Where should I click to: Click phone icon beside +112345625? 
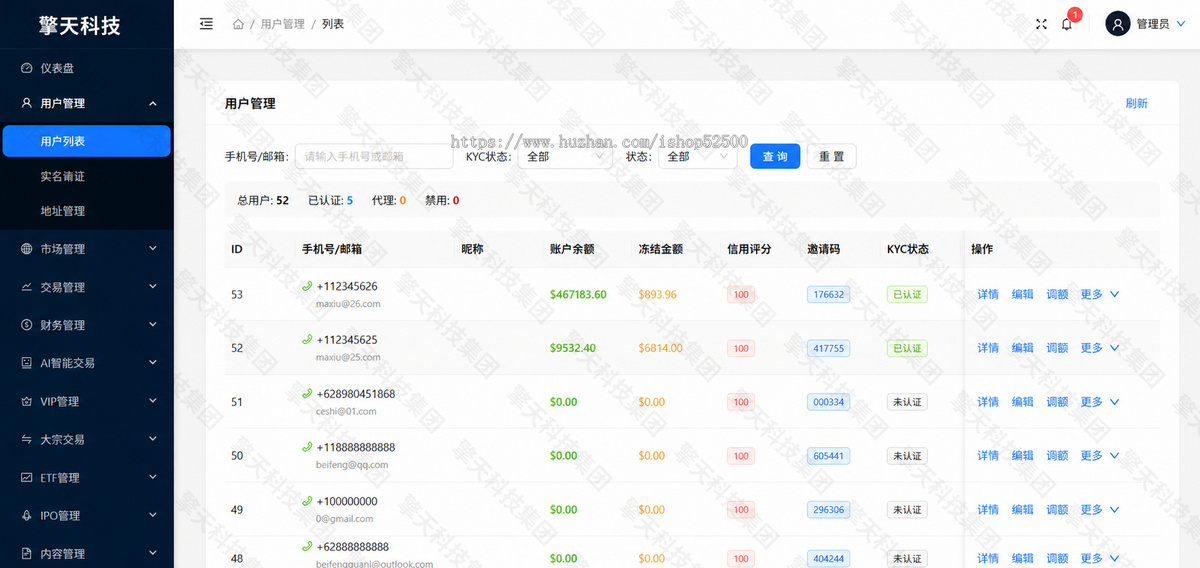[x=307, y=340]
